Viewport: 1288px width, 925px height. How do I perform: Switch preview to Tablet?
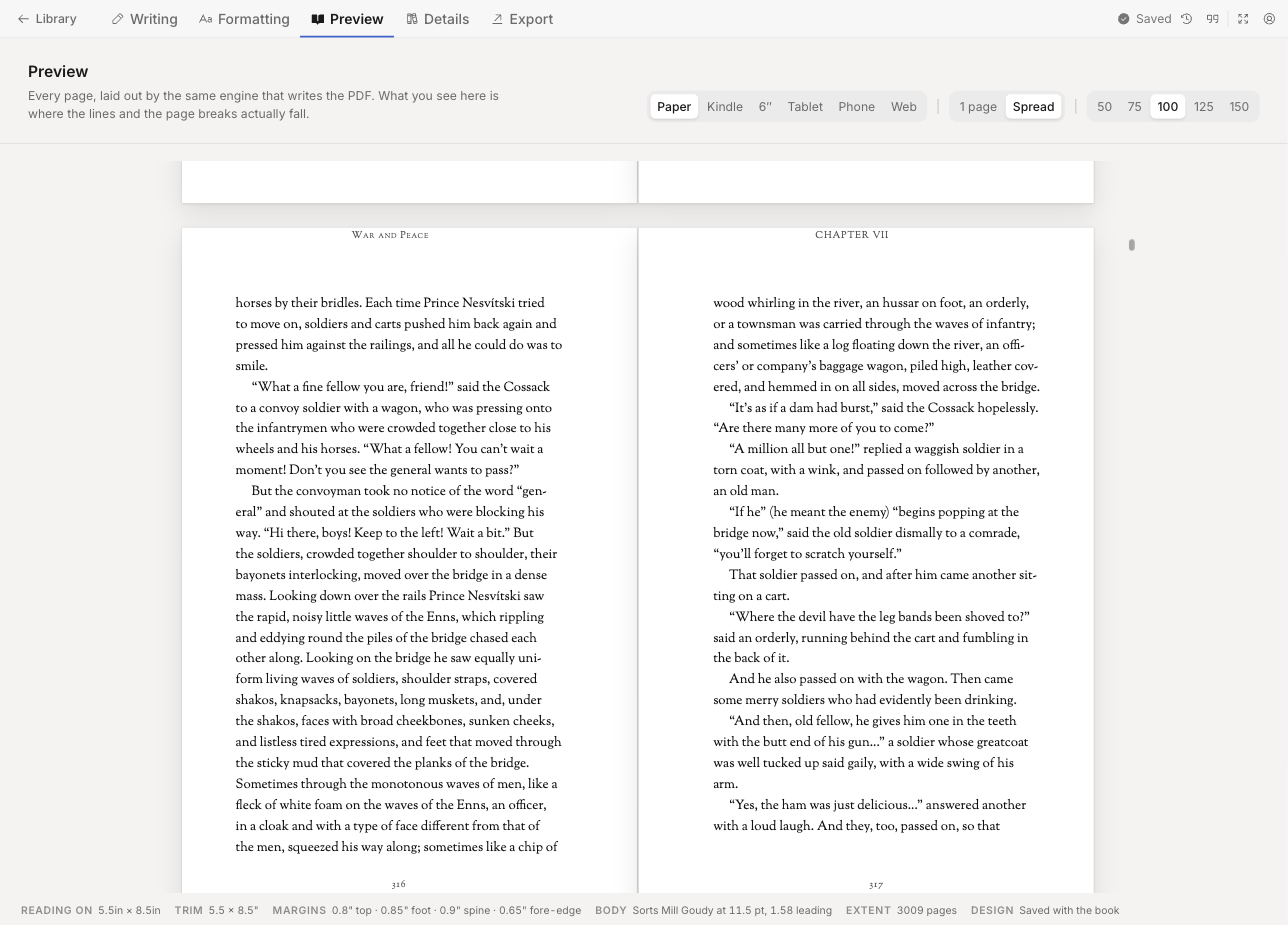pyautogui.click(x=805, y=107)
